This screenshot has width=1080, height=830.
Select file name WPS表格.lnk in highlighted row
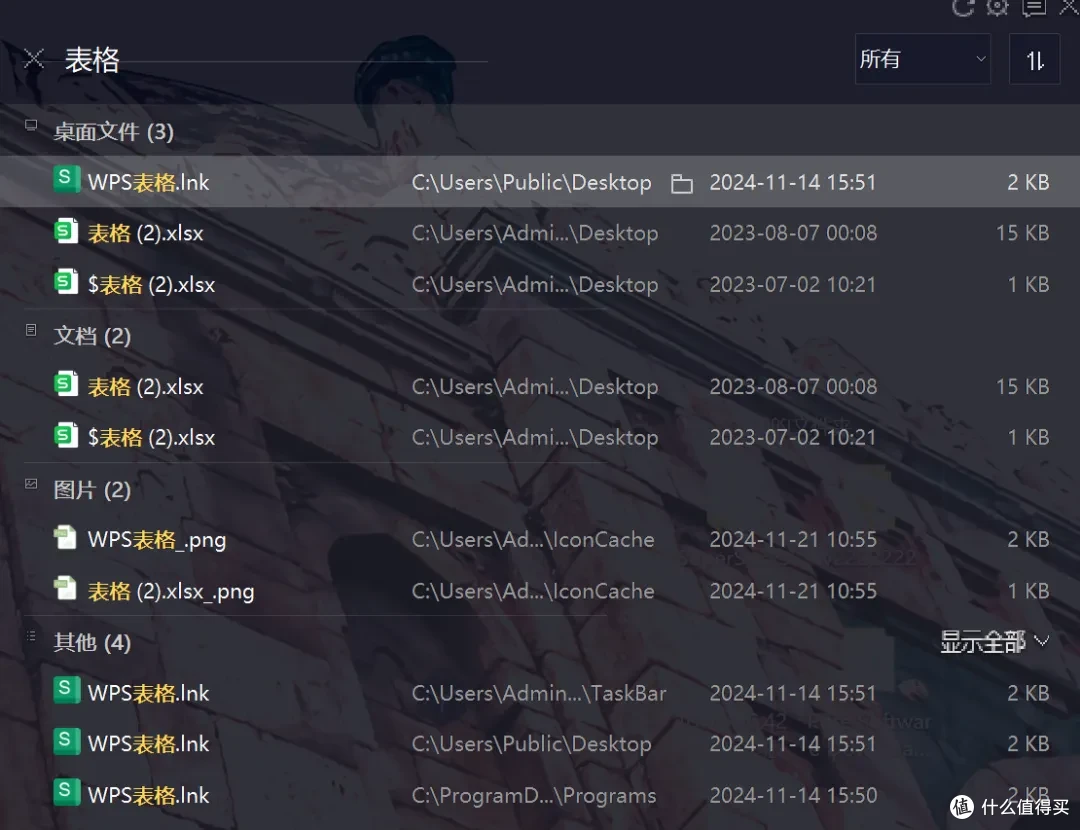coord(148,183)
